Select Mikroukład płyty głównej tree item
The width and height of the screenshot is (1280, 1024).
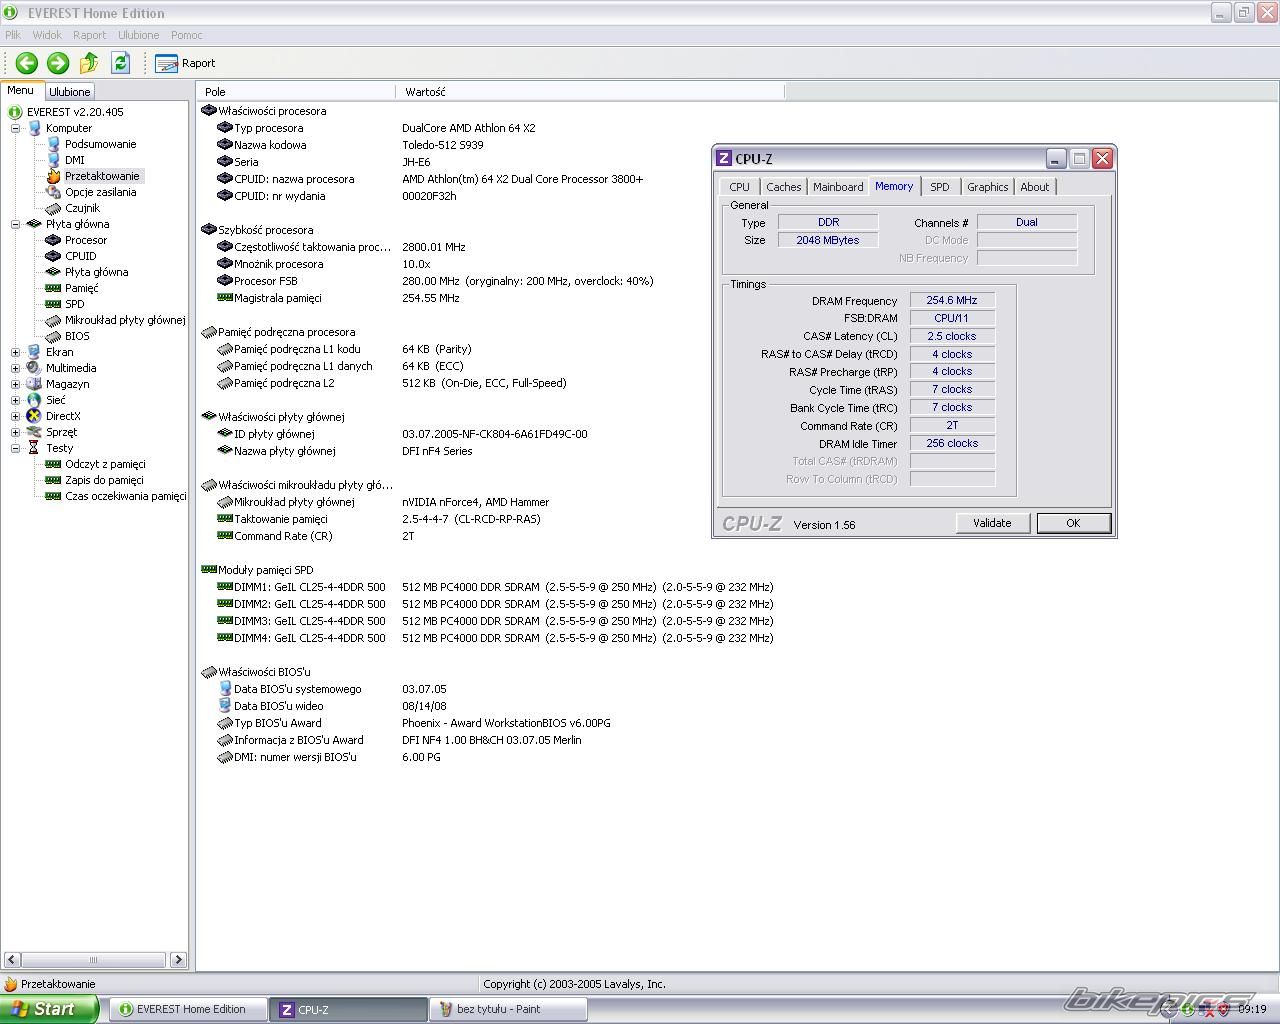(125, 320)
